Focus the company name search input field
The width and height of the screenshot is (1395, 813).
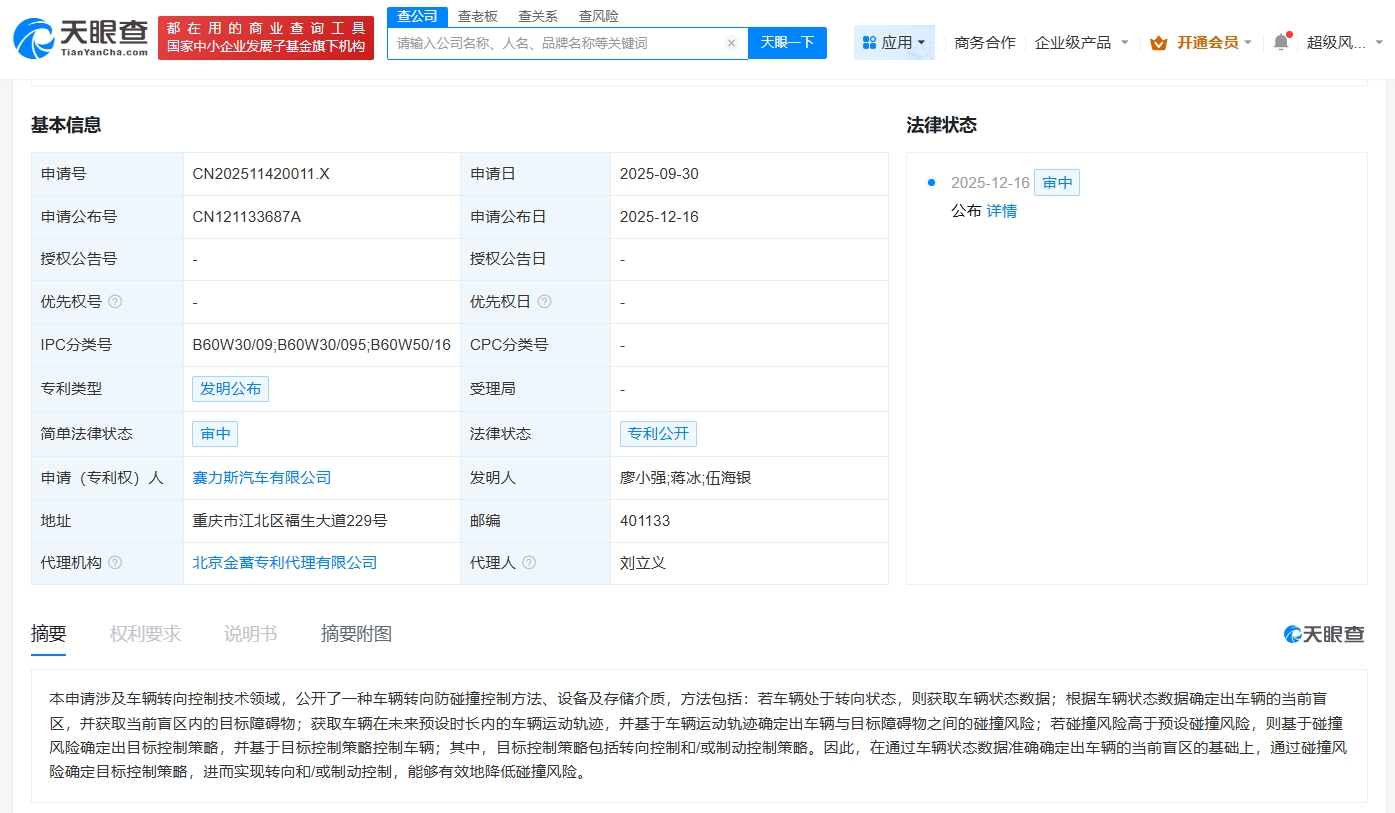click(x=555, y=43)
